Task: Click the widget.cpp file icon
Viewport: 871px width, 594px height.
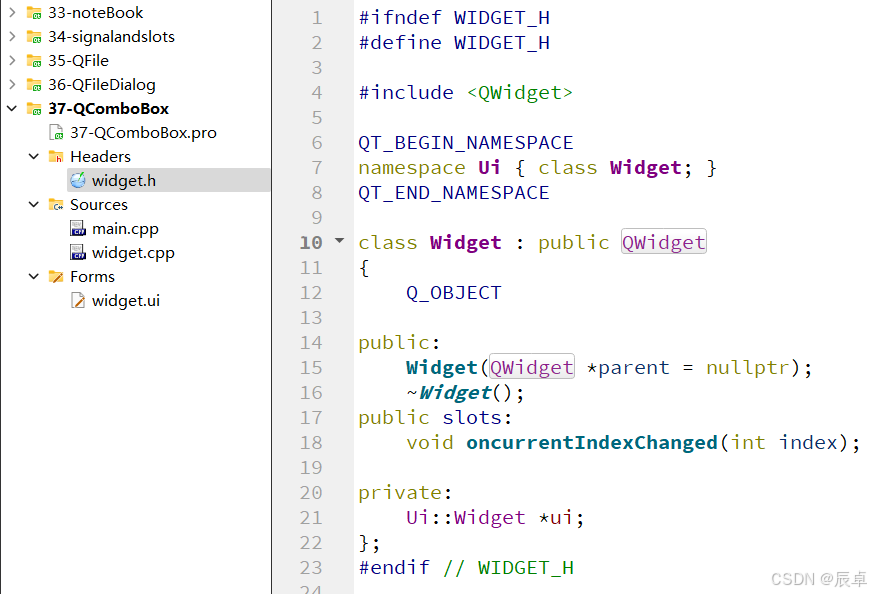Action: [78, 252]
